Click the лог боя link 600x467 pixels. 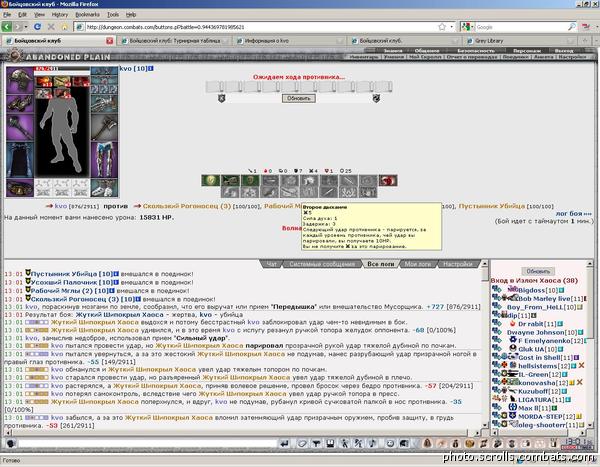[x=574, y=214]
